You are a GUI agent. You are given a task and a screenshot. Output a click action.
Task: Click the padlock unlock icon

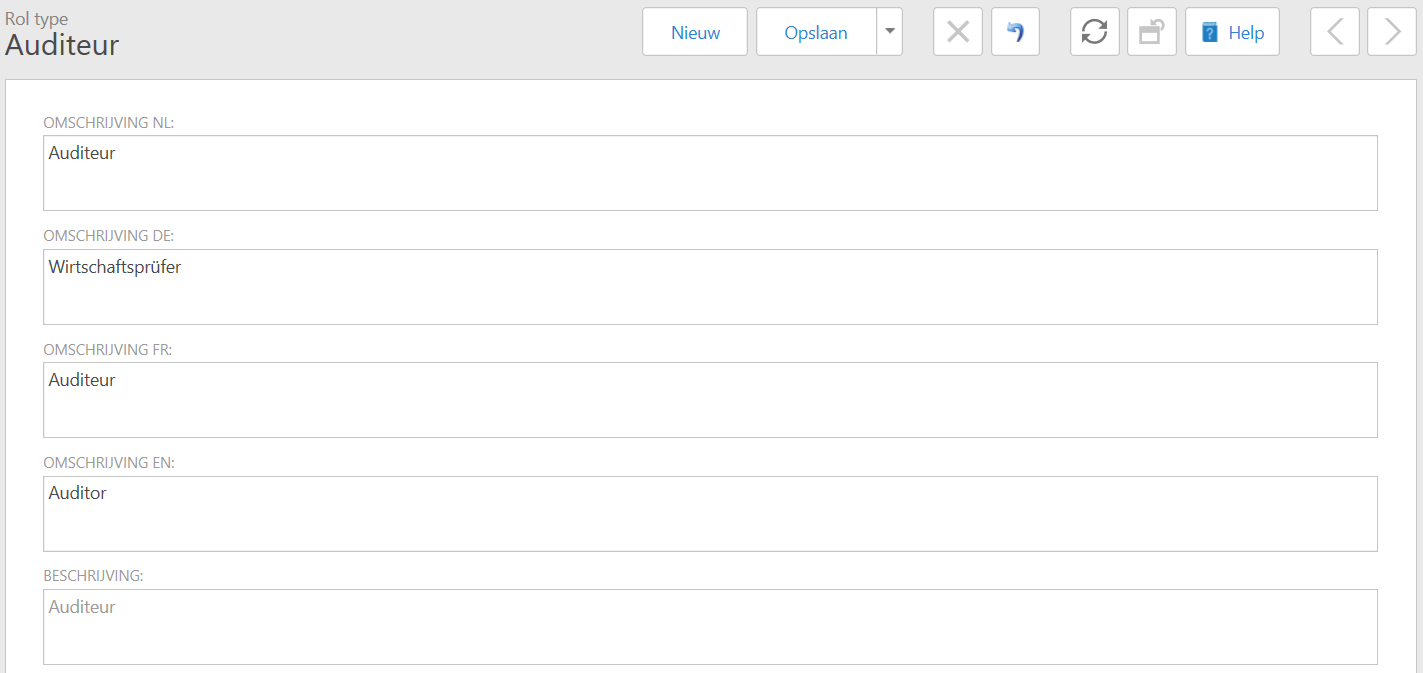pyautogui.click(x=1151, y=32)
